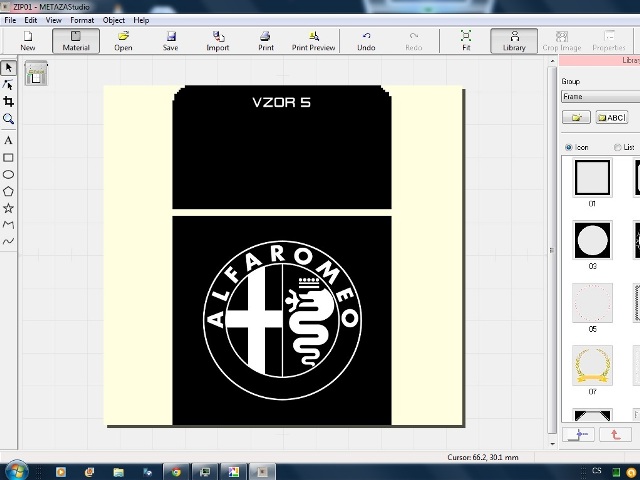Screen dimensions: 640x480
Task: Choose the Rectangle shape tool
Action: pos(8,158)
